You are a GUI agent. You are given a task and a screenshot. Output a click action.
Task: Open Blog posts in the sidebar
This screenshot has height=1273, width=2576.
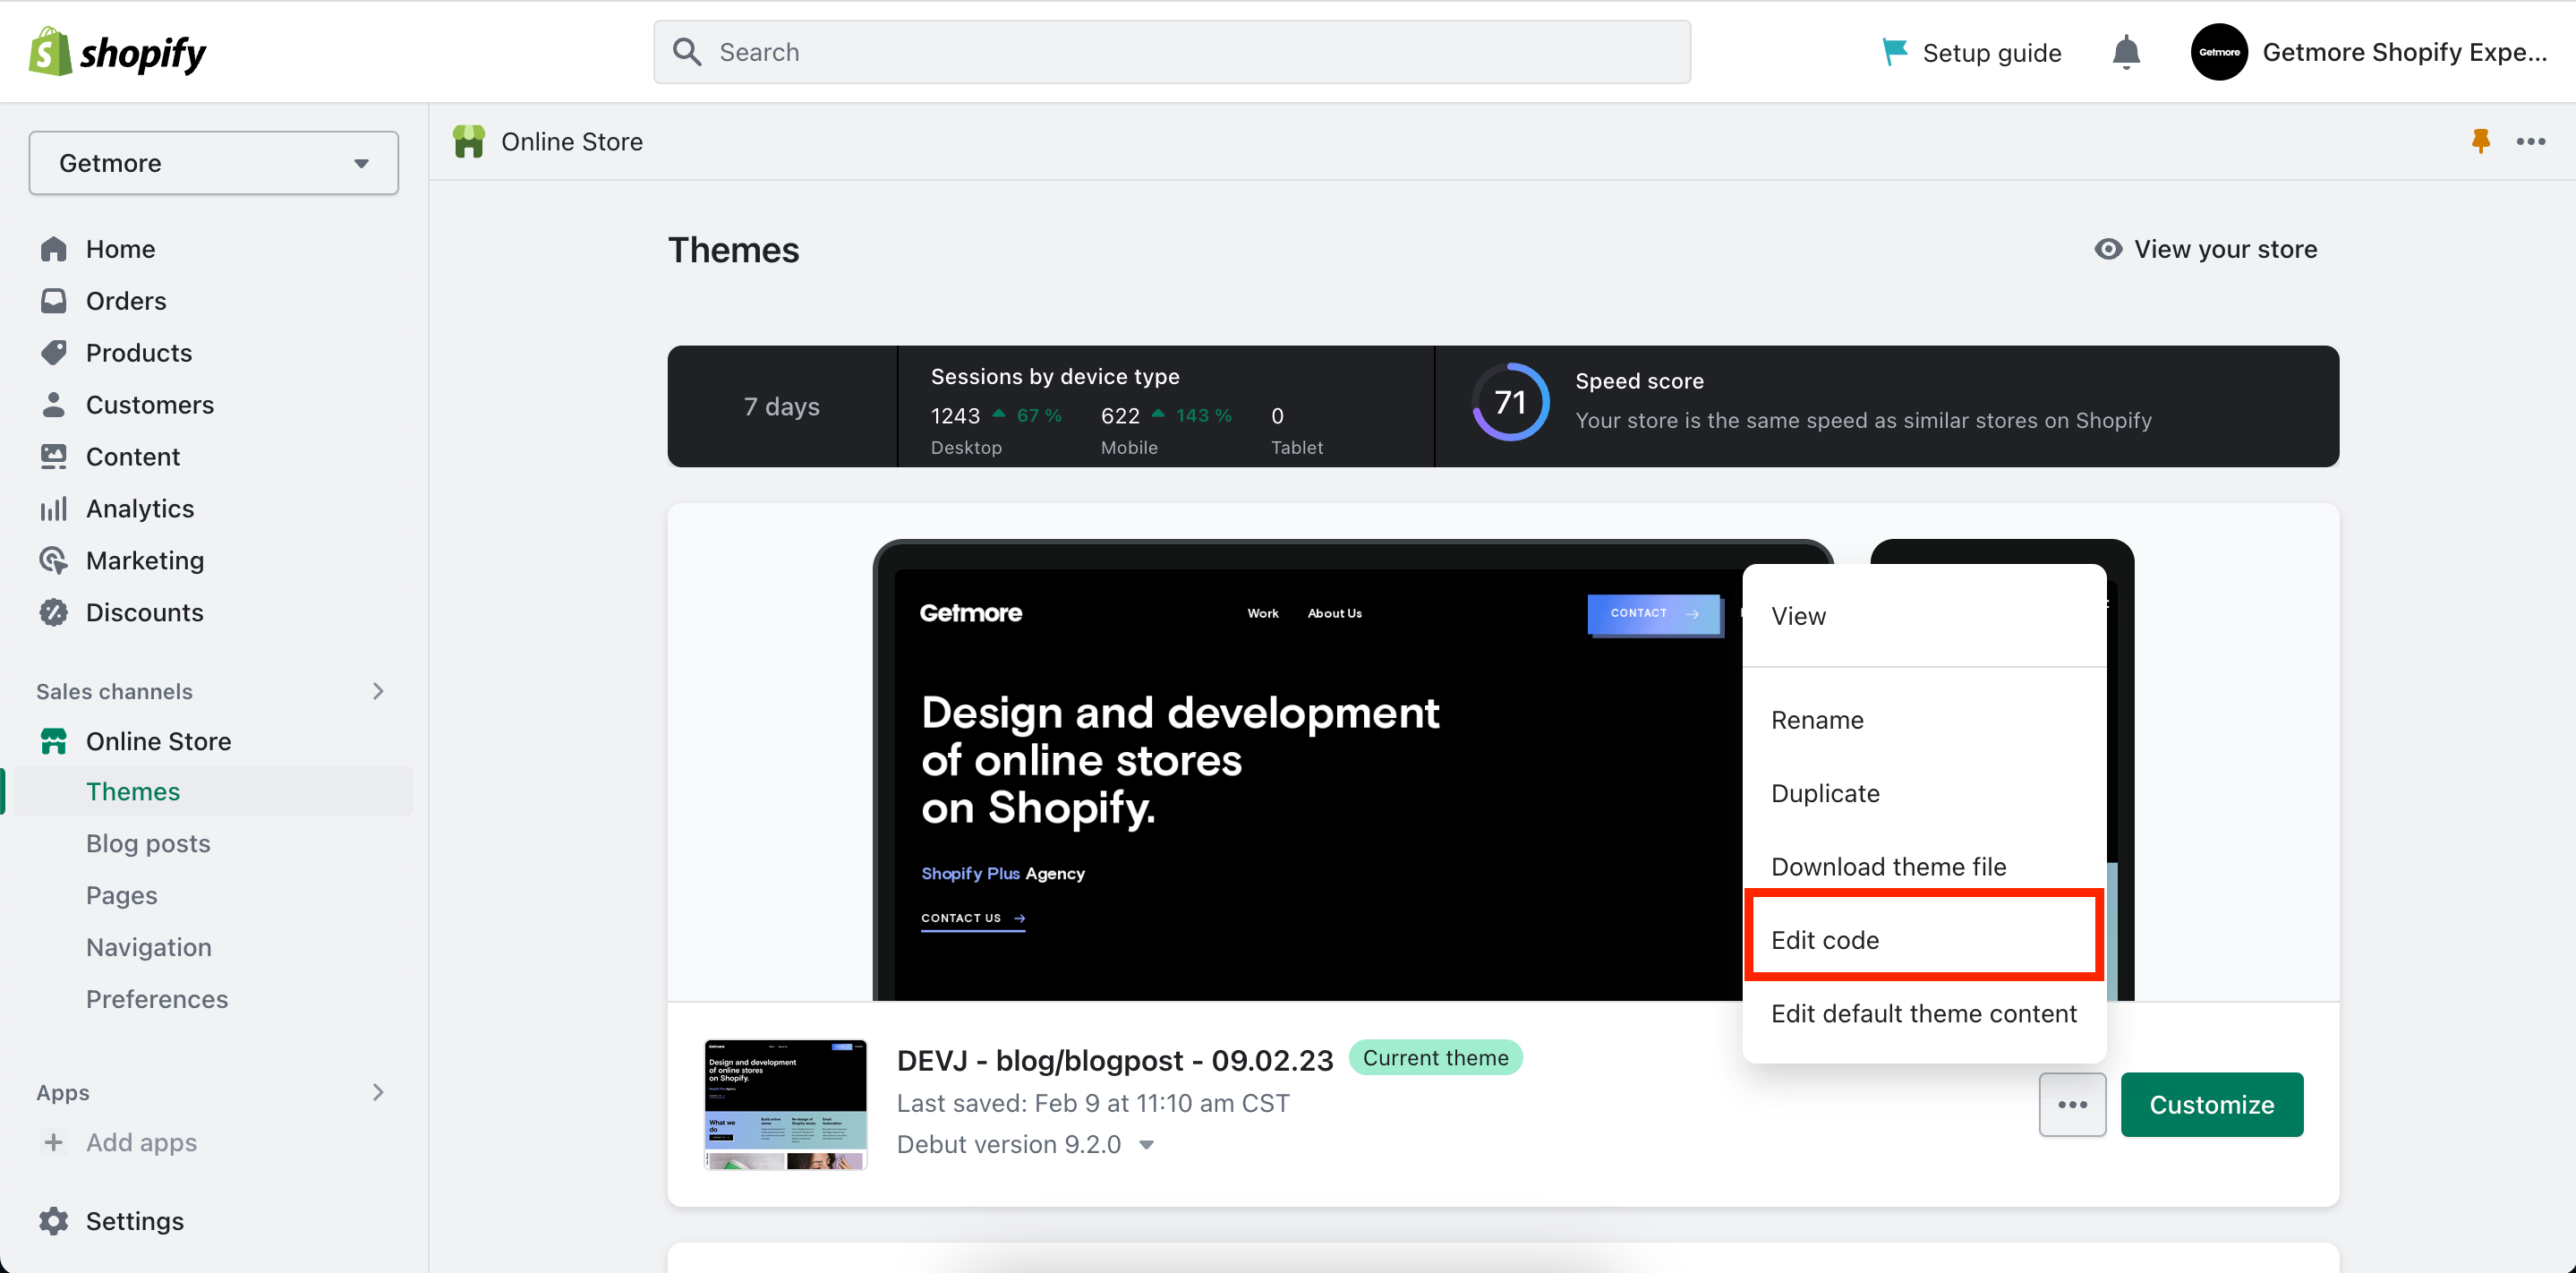click(148, 844)
